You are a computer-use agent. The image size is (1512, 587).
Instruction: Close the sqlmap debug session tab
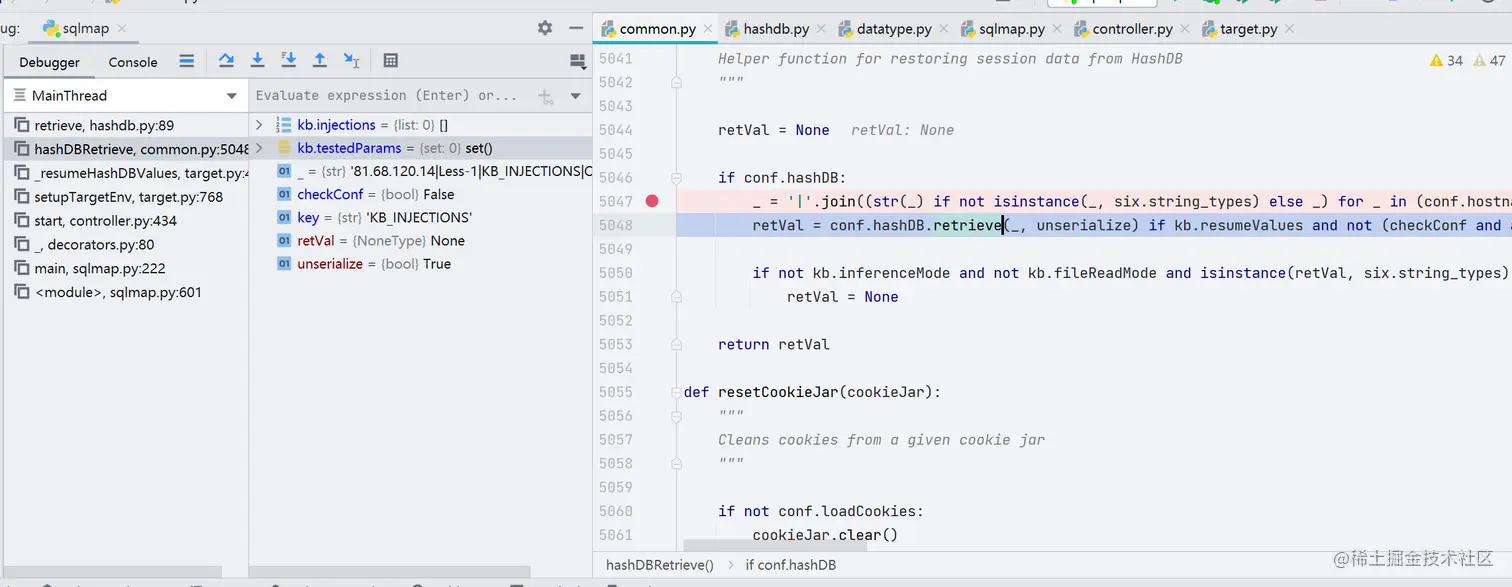point(123,29)
